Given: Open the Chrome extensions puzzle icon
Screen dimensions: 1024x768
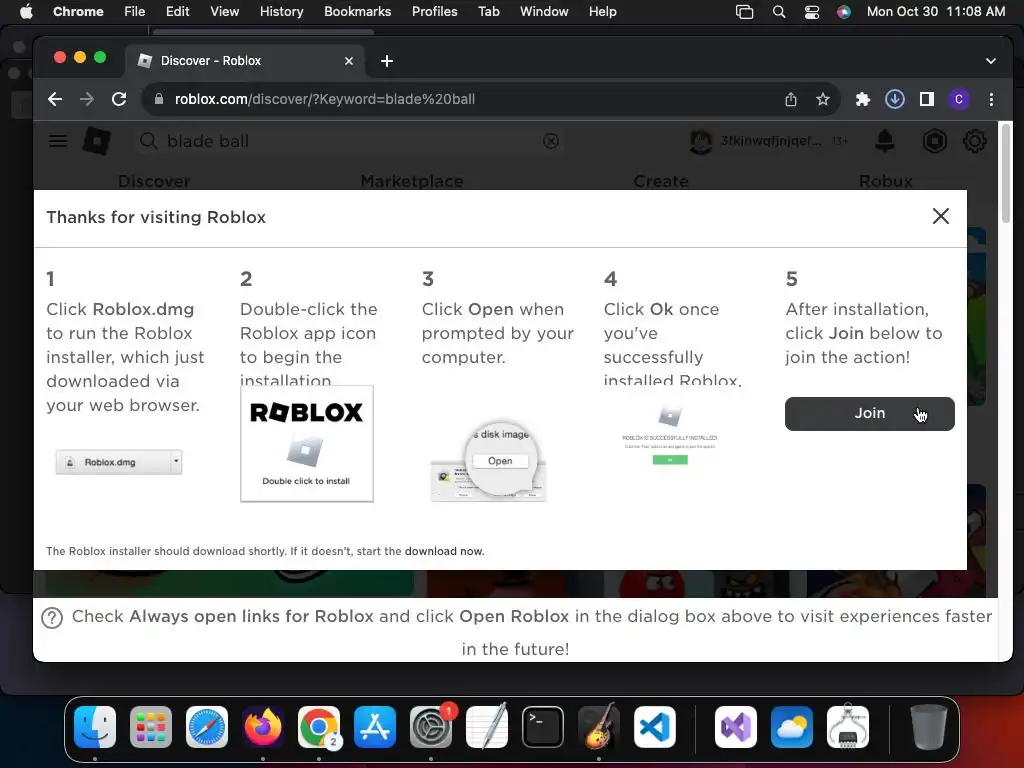Looking at the screenshot, I should tap(863, 99).
